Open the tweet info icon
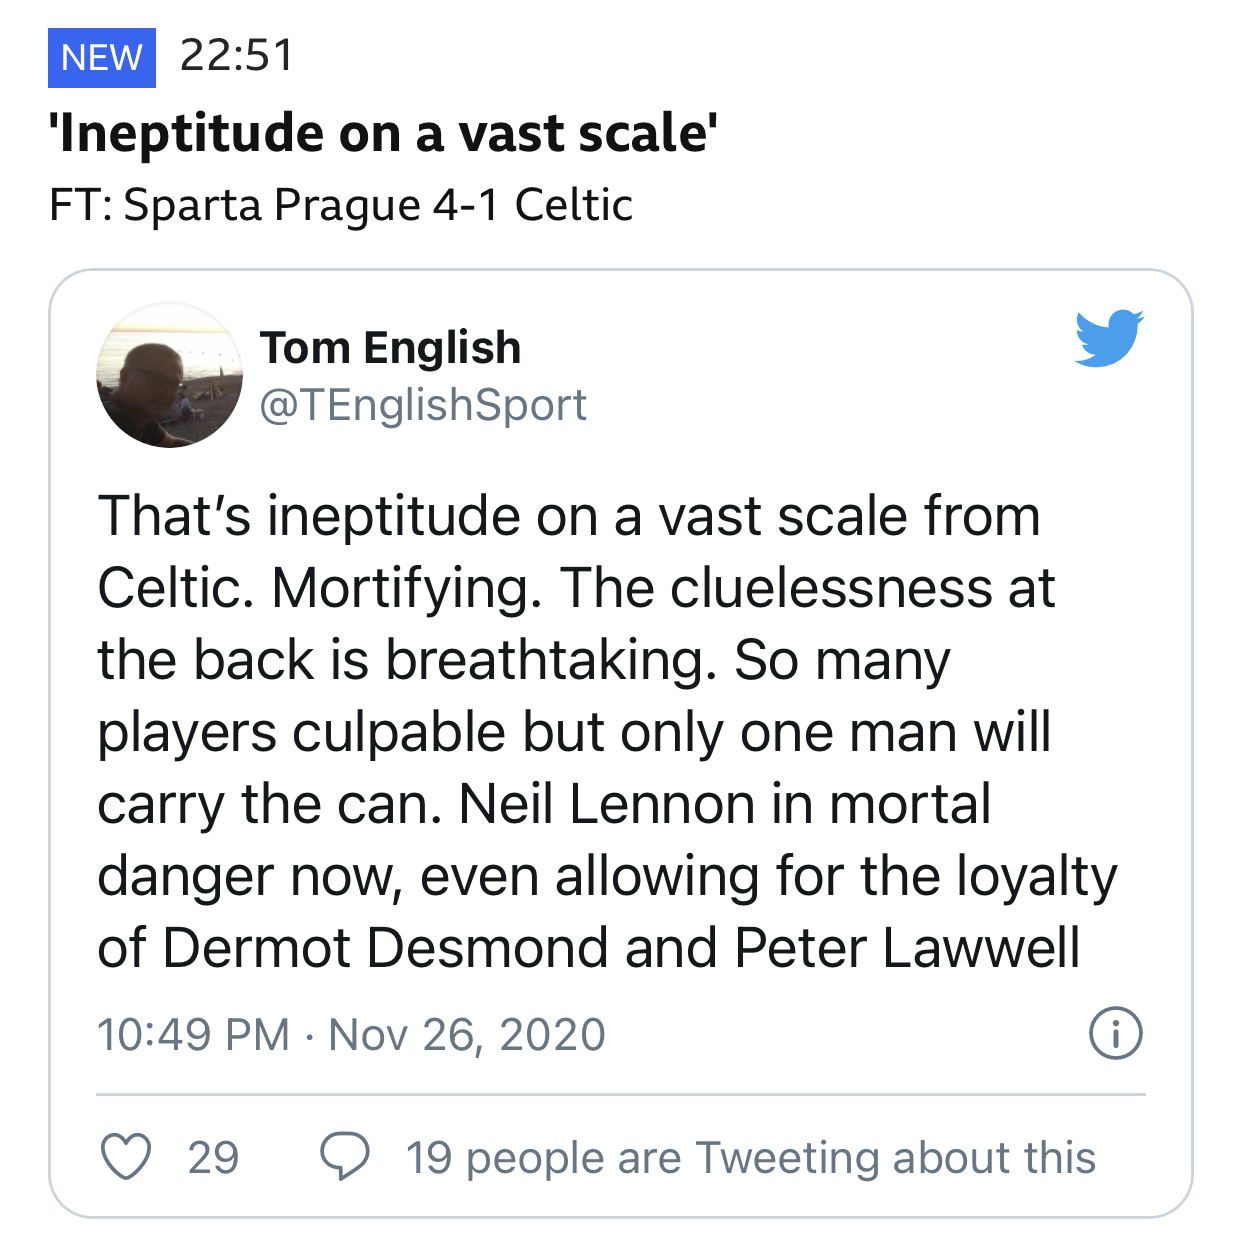 tap(1114, 1033)
